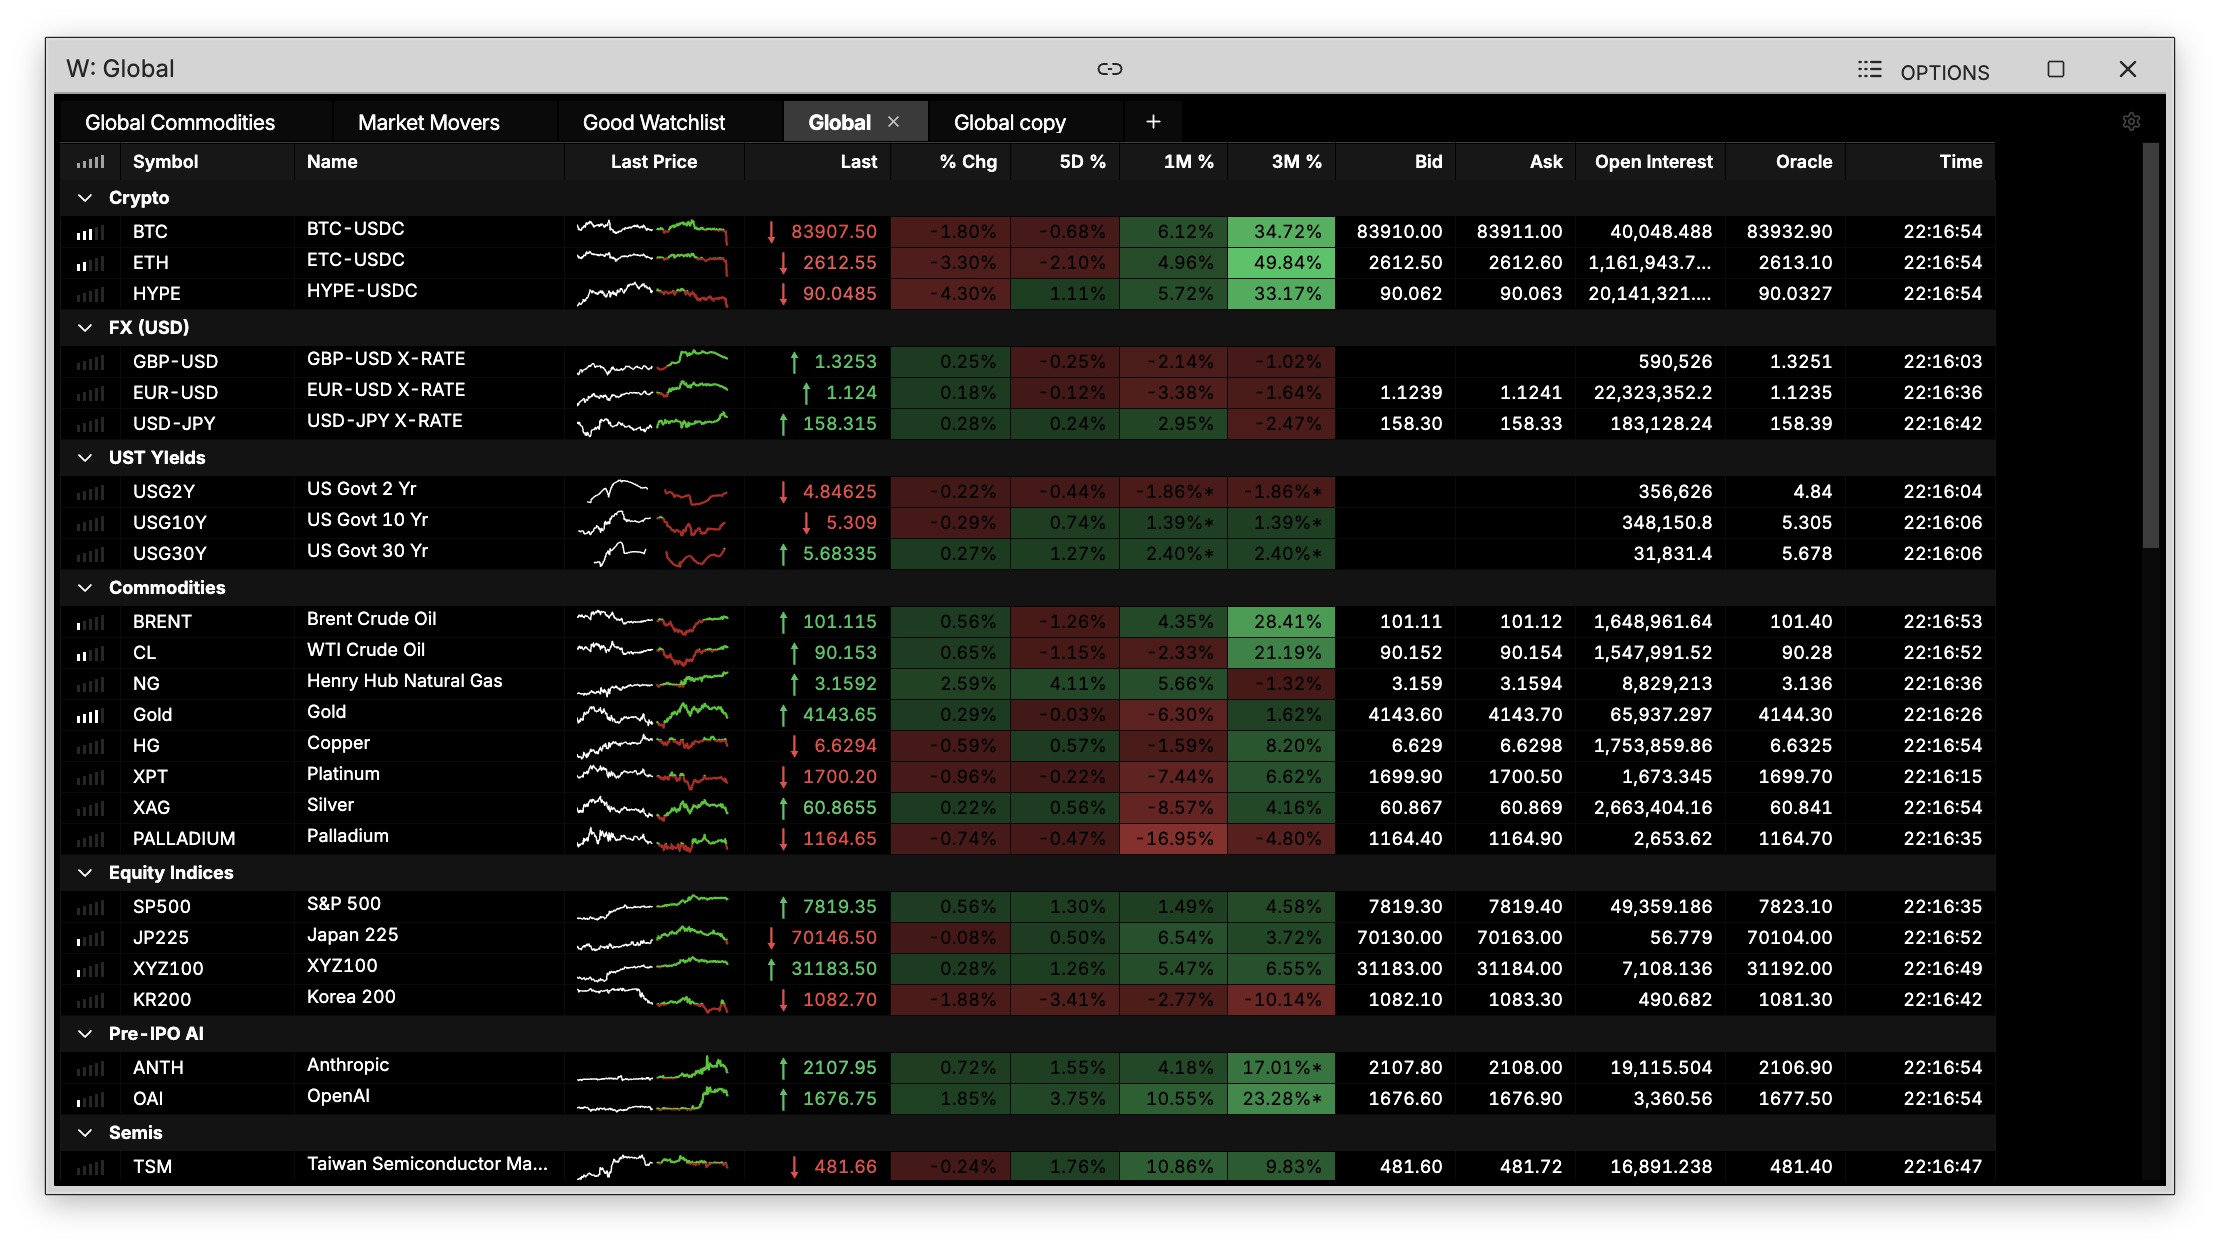Click signal bars icon for BRENT row
Viewport: 2220px width, 1248px height.
click(90, 623)
